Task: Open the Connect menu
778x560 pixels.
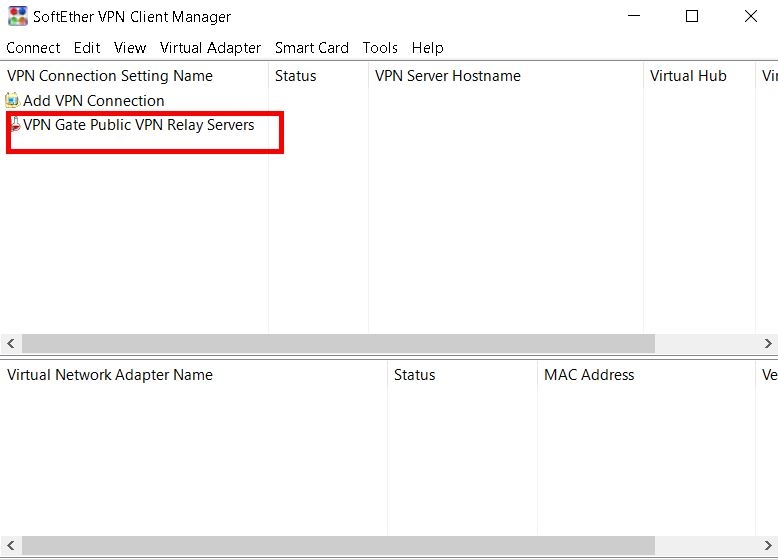Action: tap(33, 48)
